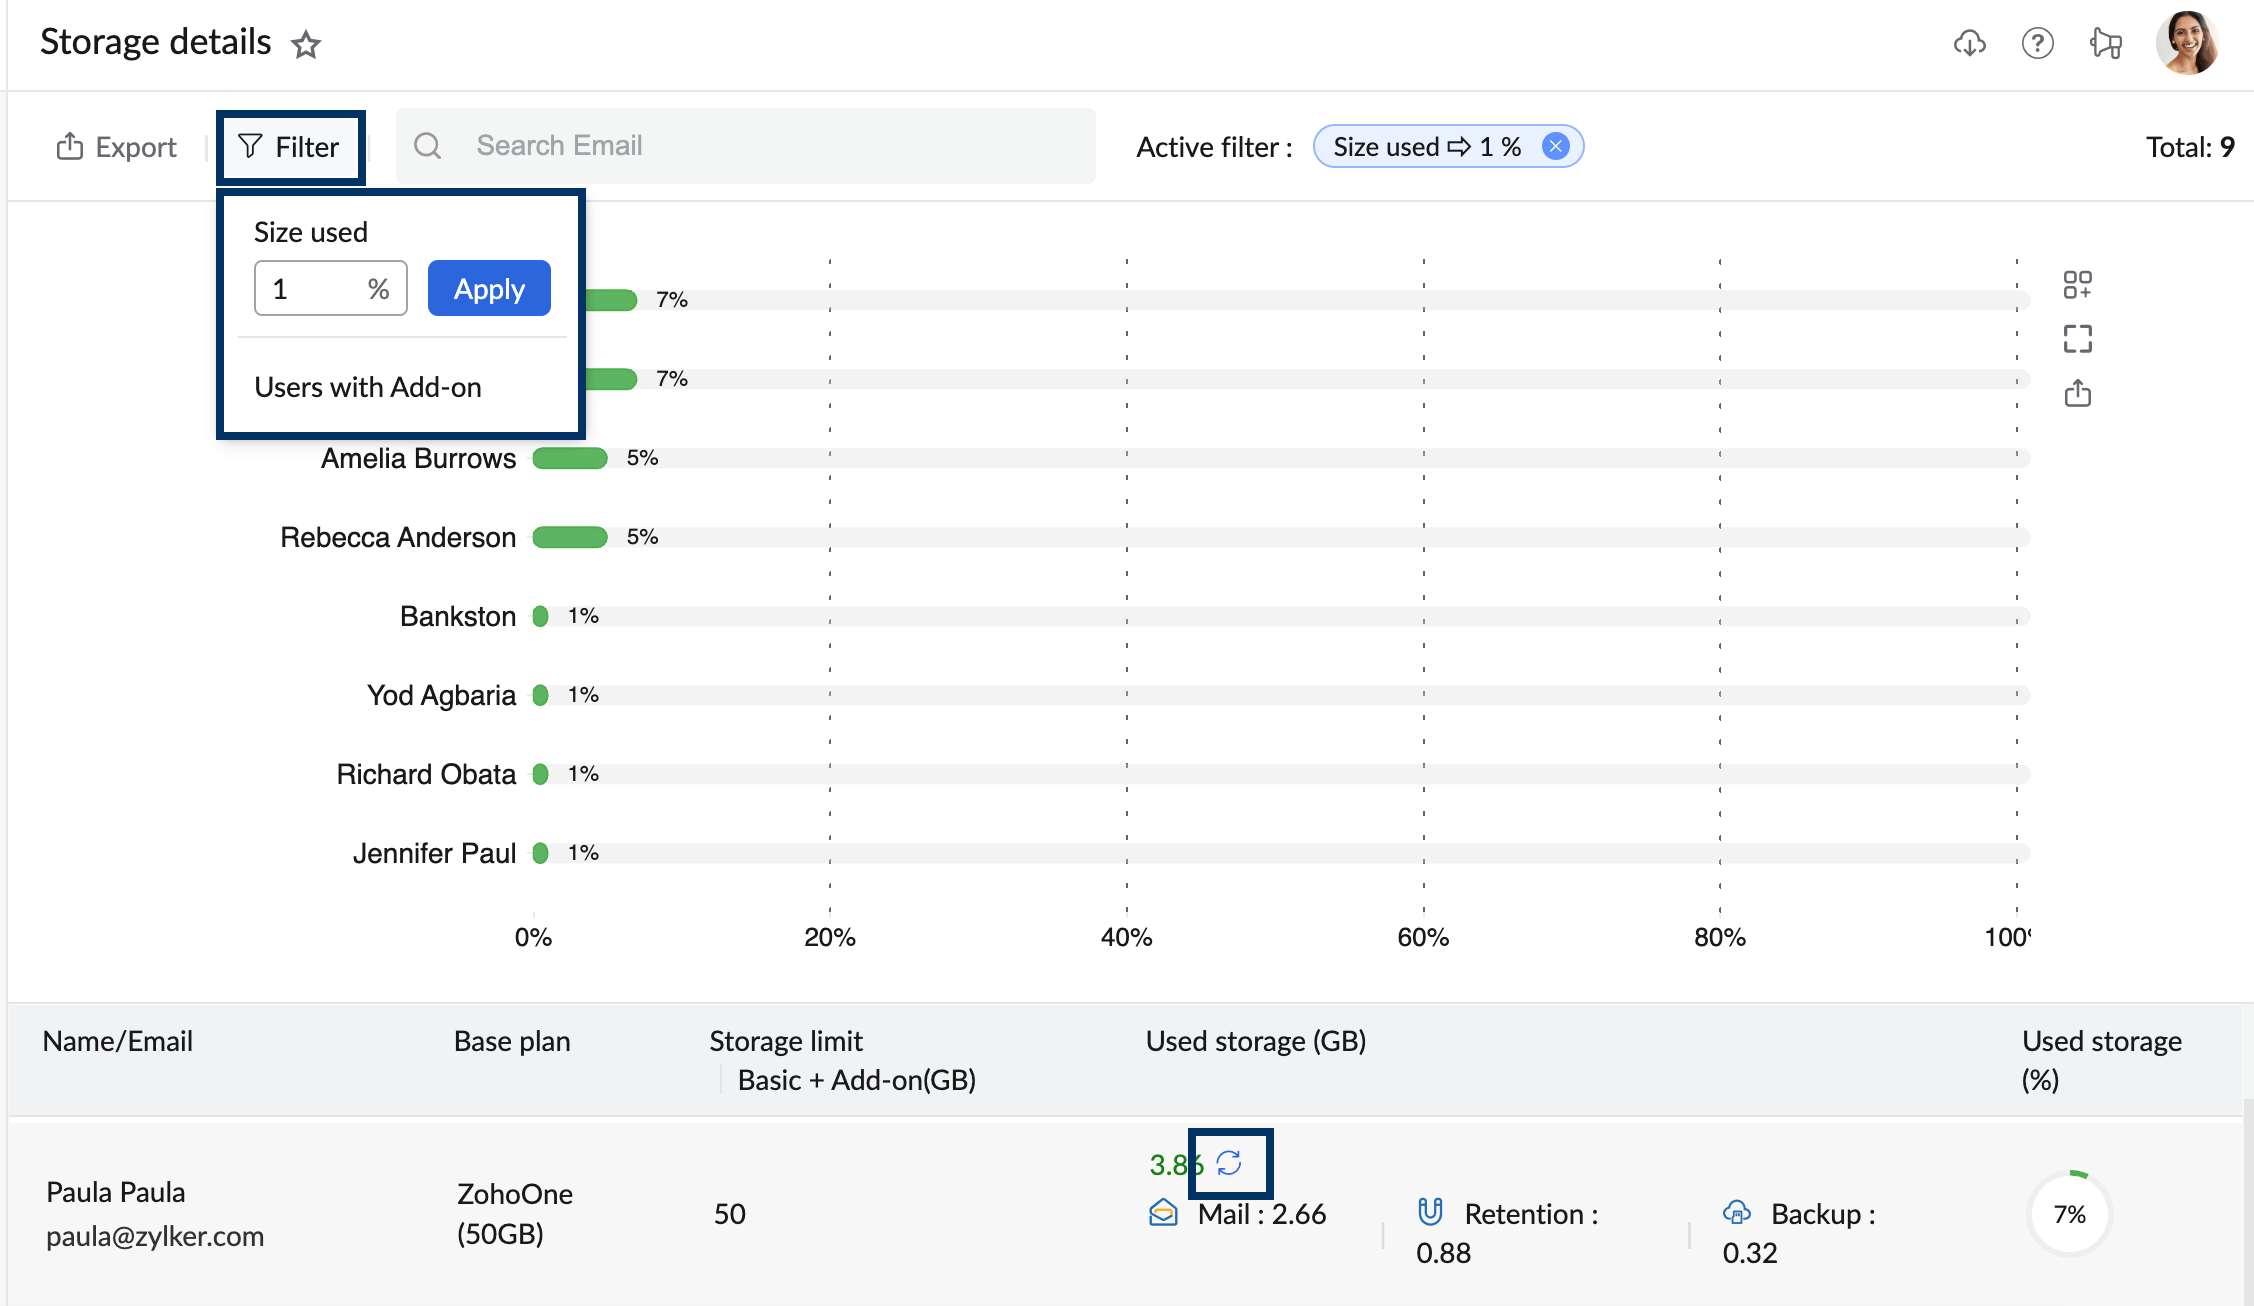The image size is (2254, 1306).
Task: Apply the Size used filter
Action: (x=488, y=288)
